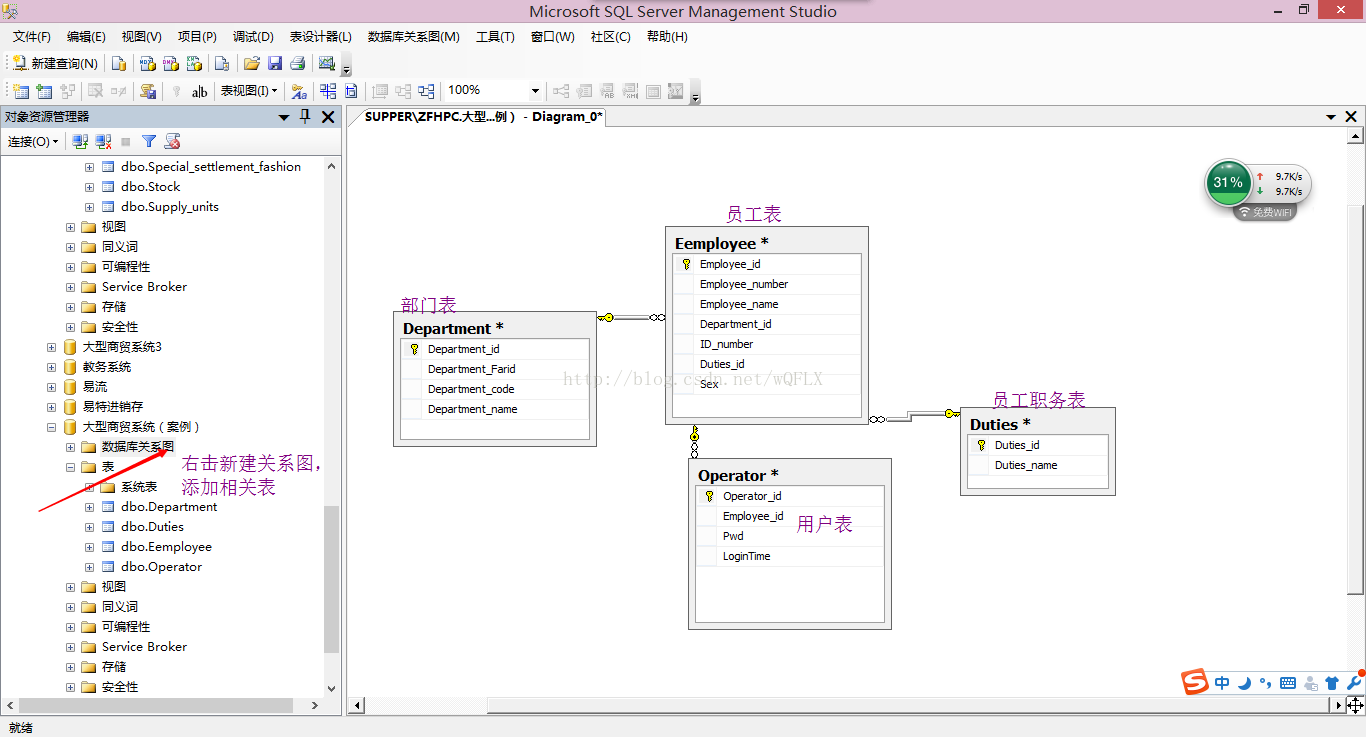This screenshot has width=1366, height=737.
Task: Click the Department table title bar
Action: click(x=495, y=328)
